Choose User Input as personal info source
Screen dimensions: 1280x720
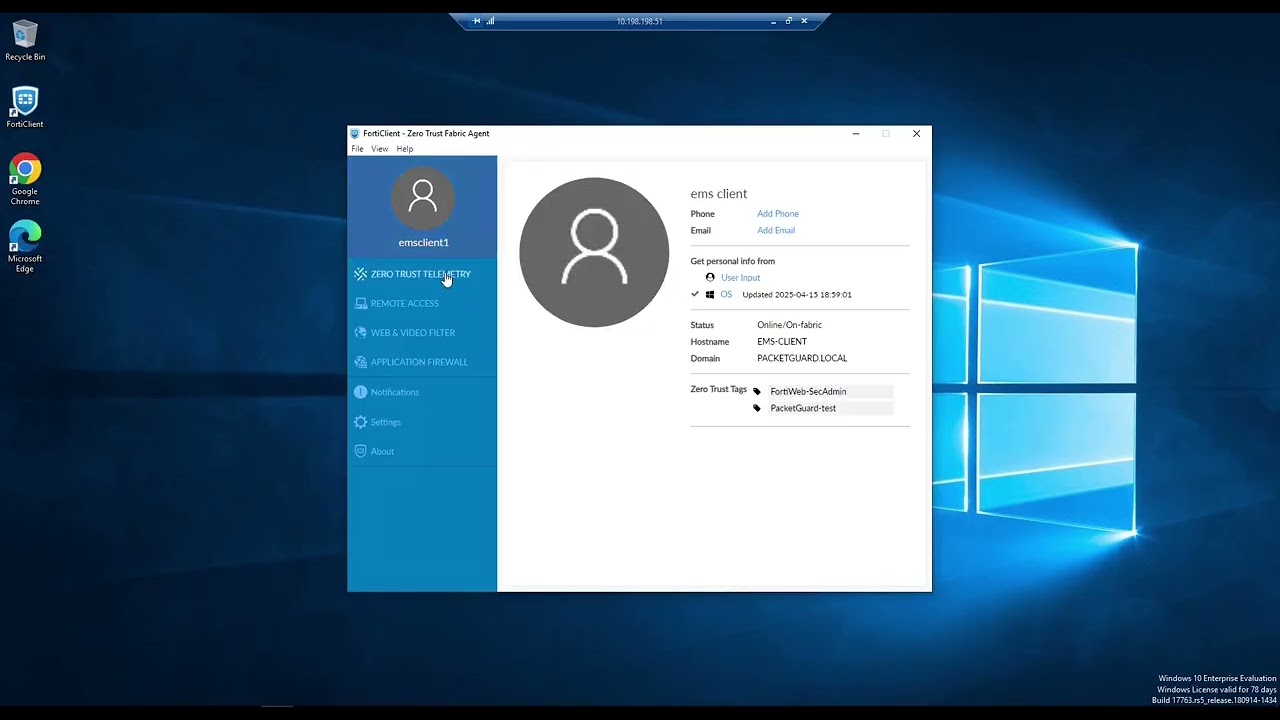(740, 278)
